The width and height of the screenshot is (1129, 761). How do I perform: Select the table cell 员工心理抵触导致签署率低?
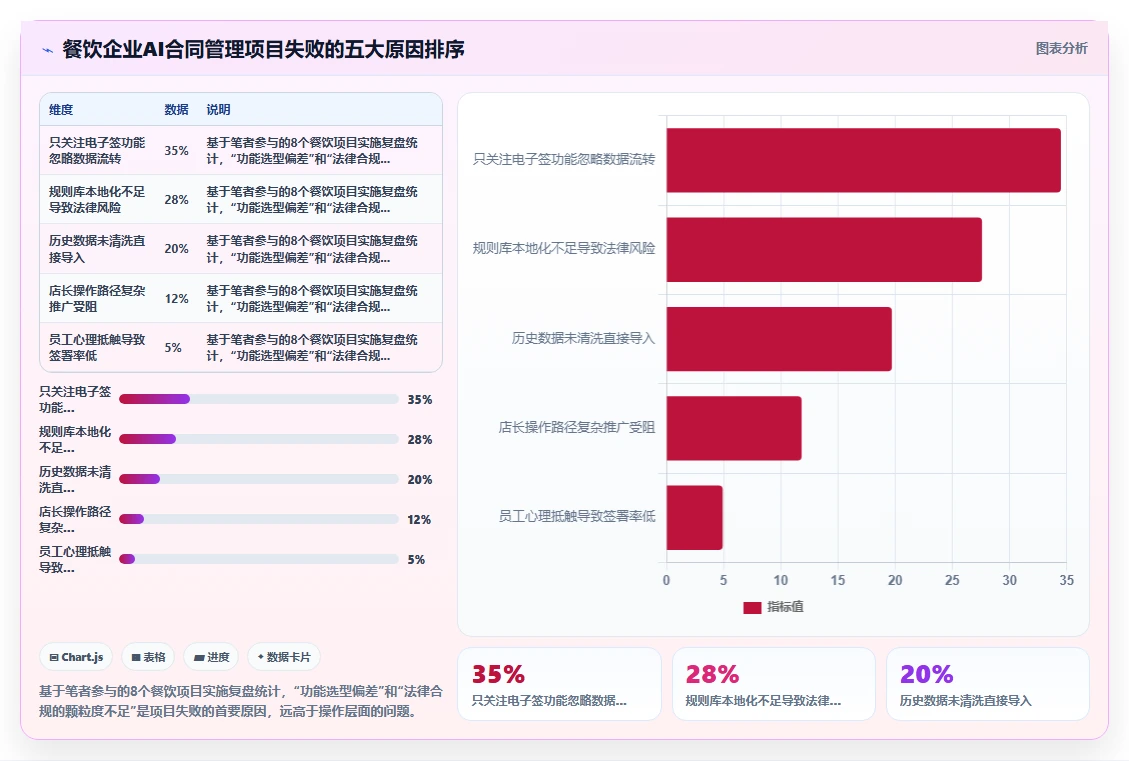click(97, 347)
